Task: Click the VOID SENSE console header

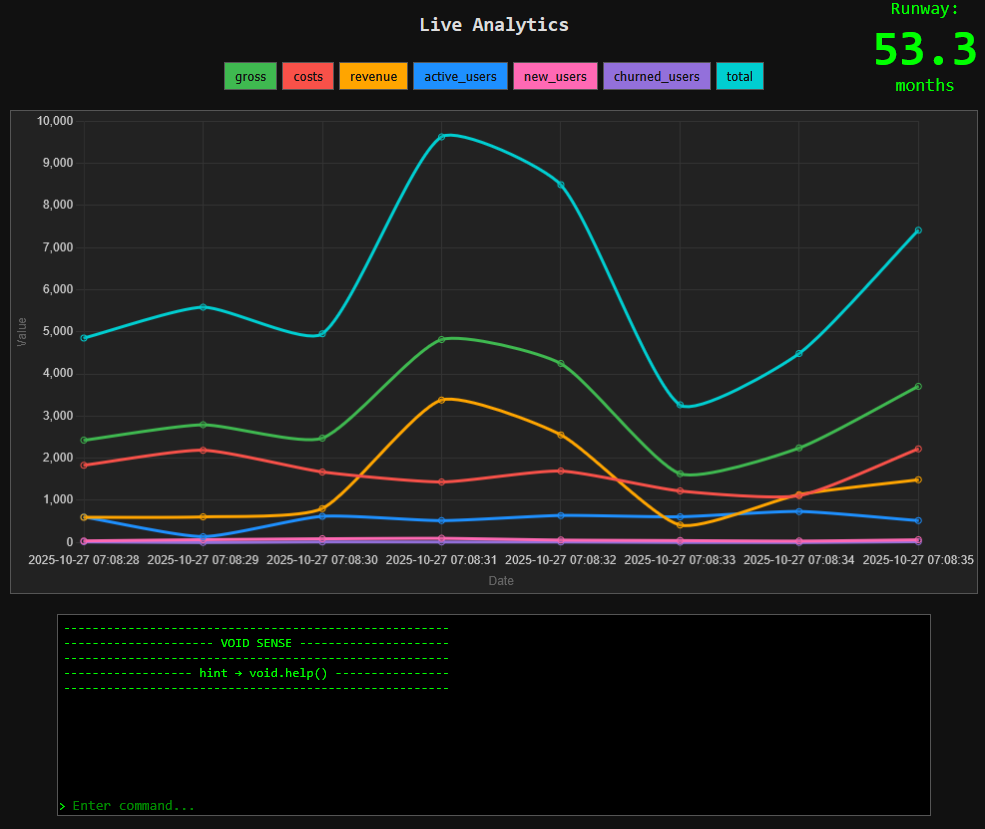Action: point(256,642)
